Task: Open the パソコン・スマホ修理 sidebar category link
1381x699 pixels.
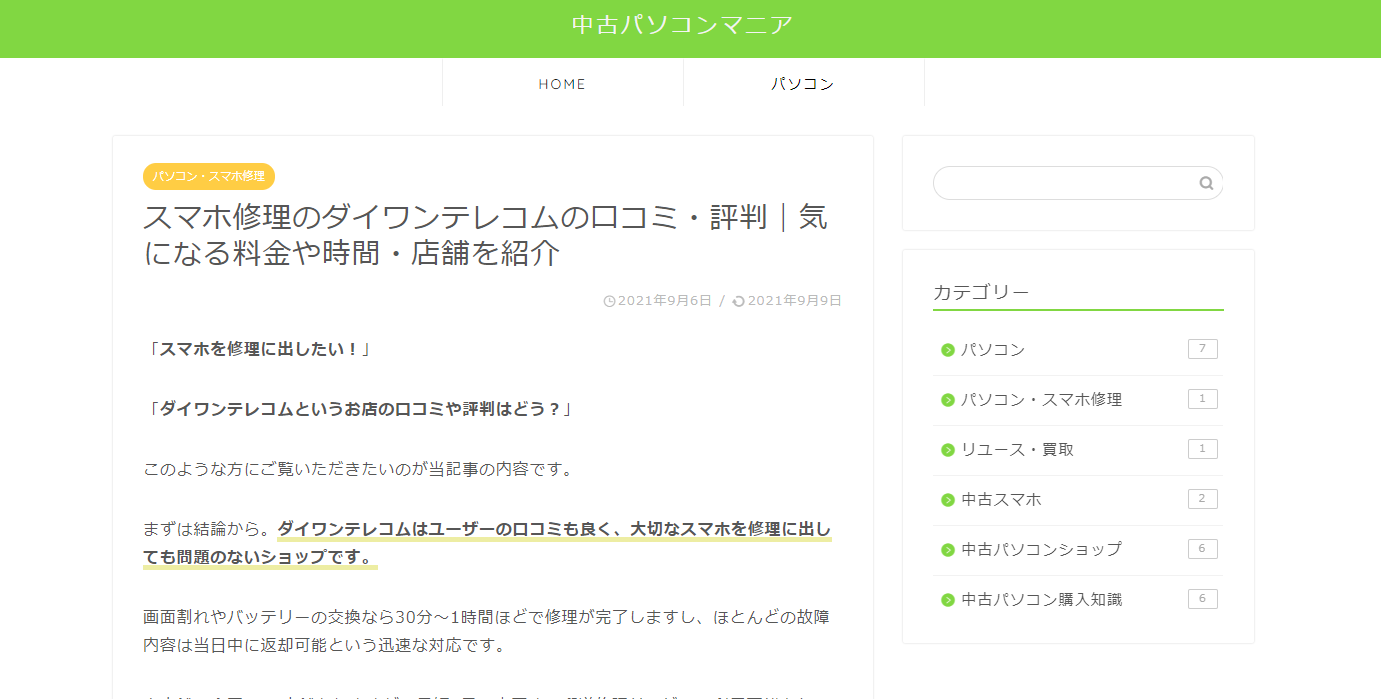Action: click(1041, 400)
